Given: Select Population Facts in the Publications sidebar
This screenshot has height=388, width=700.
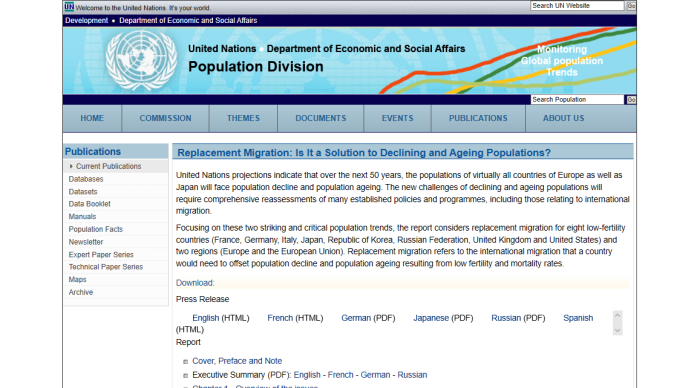Looking at the screenshot, I should coord(96,229).
